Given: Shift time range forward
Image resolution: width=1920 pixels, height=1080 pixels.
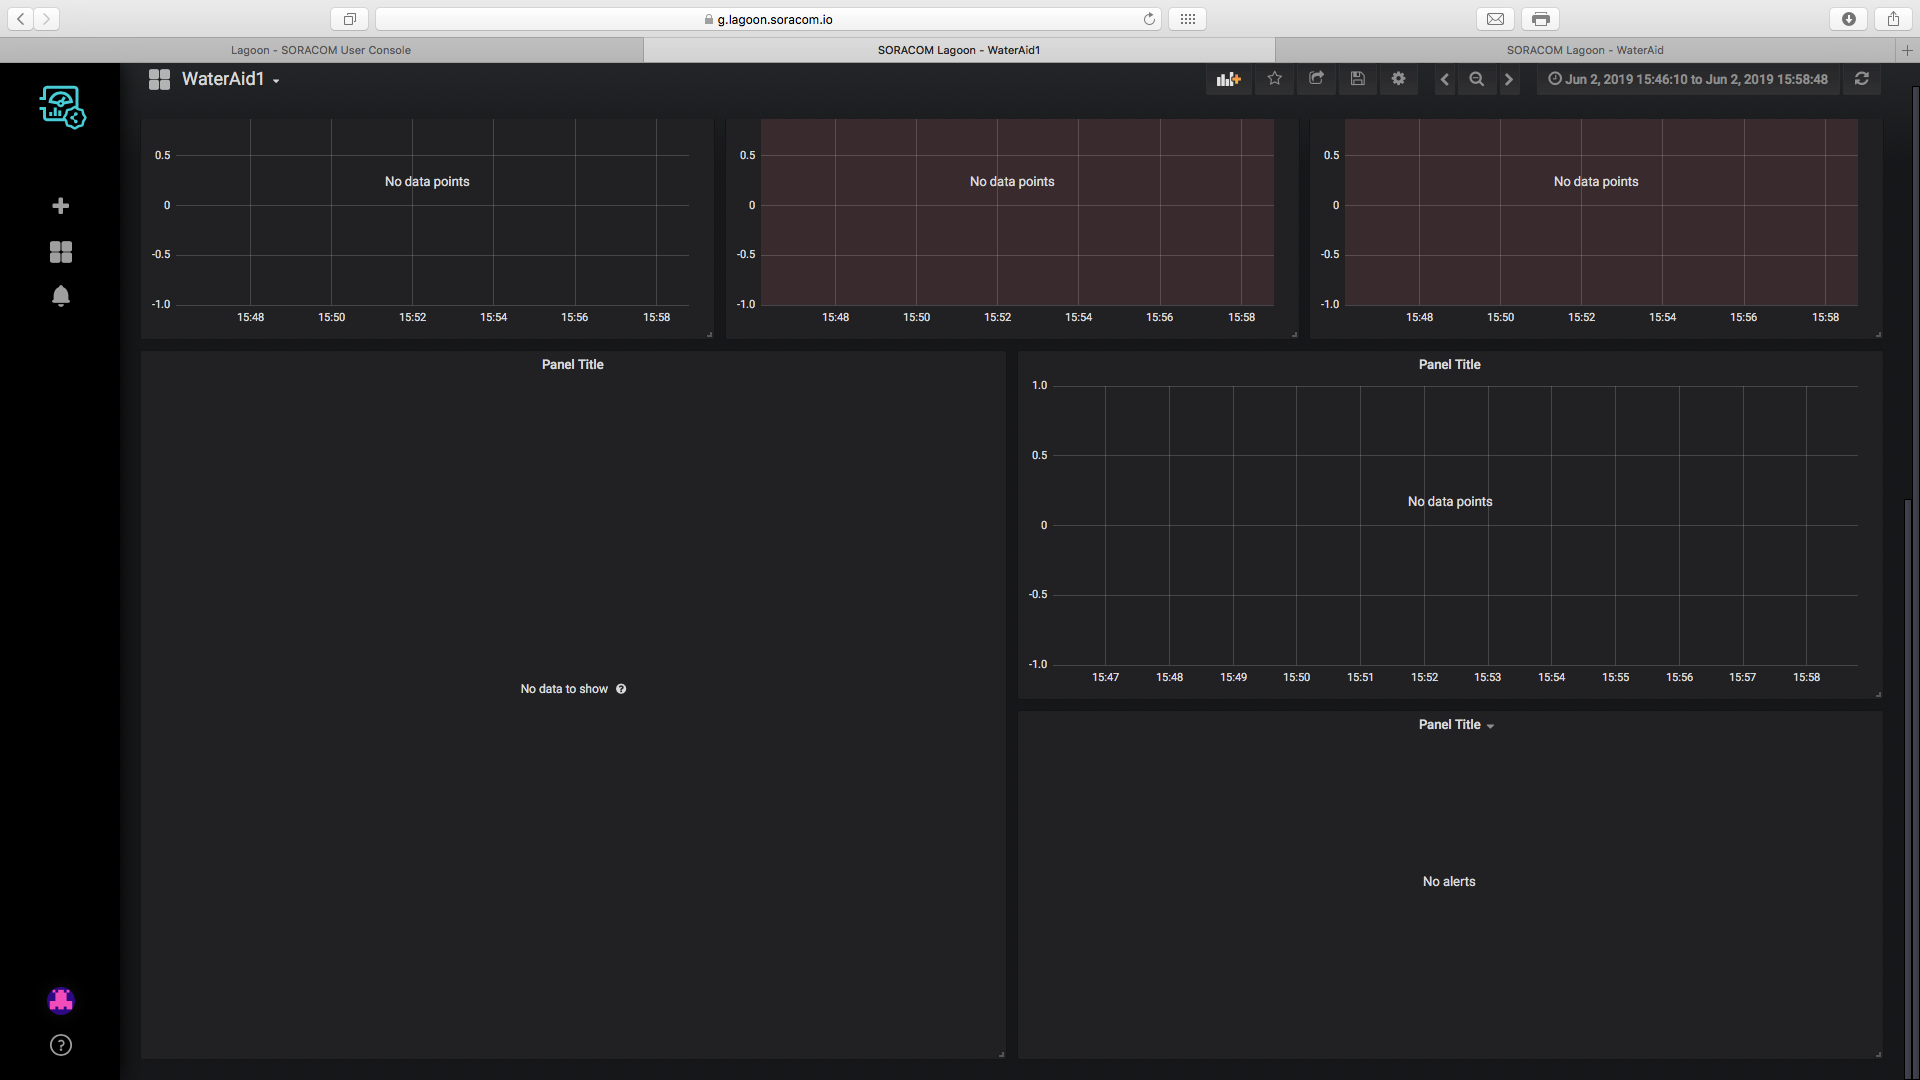Looking at the screenshot, I should (1509, 79).
